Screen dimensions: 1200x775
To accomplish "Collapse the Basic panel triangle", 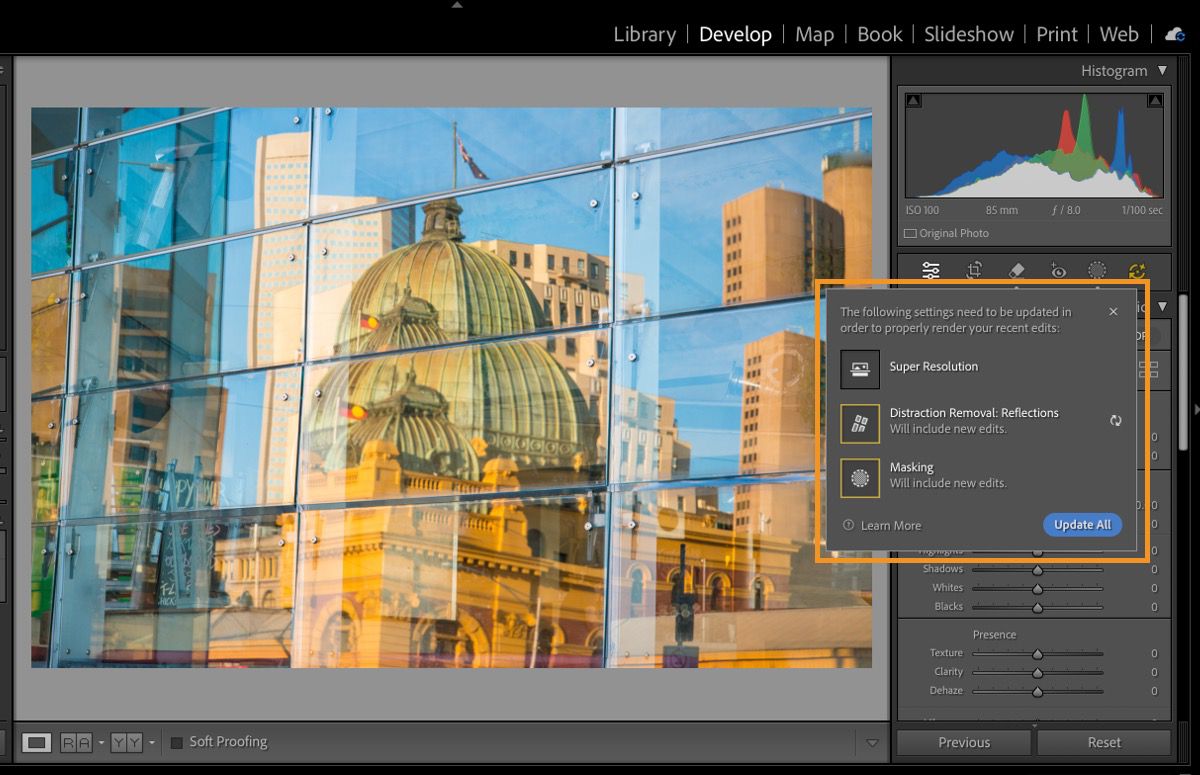I will pyautogui.click(x=1162, y=306).
